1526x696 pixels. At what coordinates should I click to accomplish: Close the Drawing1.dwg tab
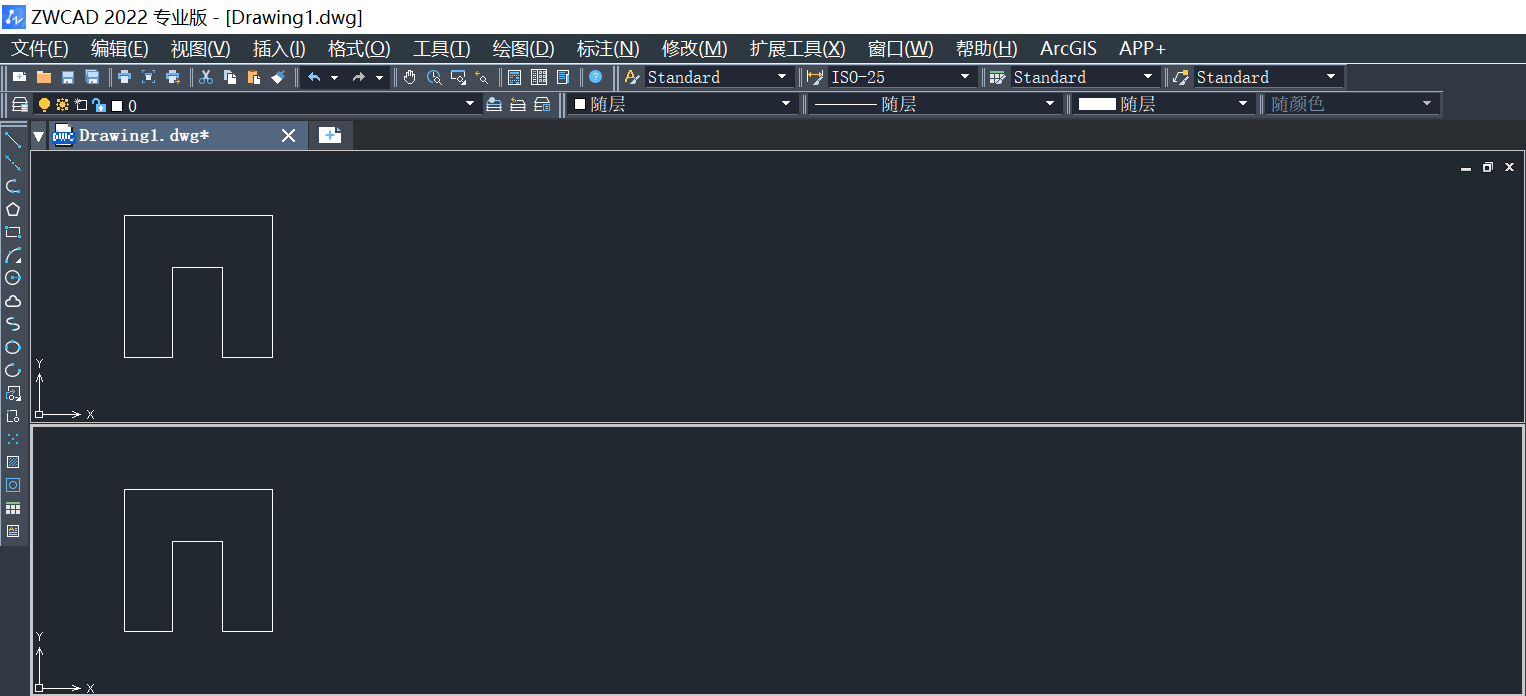[x=288, y=136]
